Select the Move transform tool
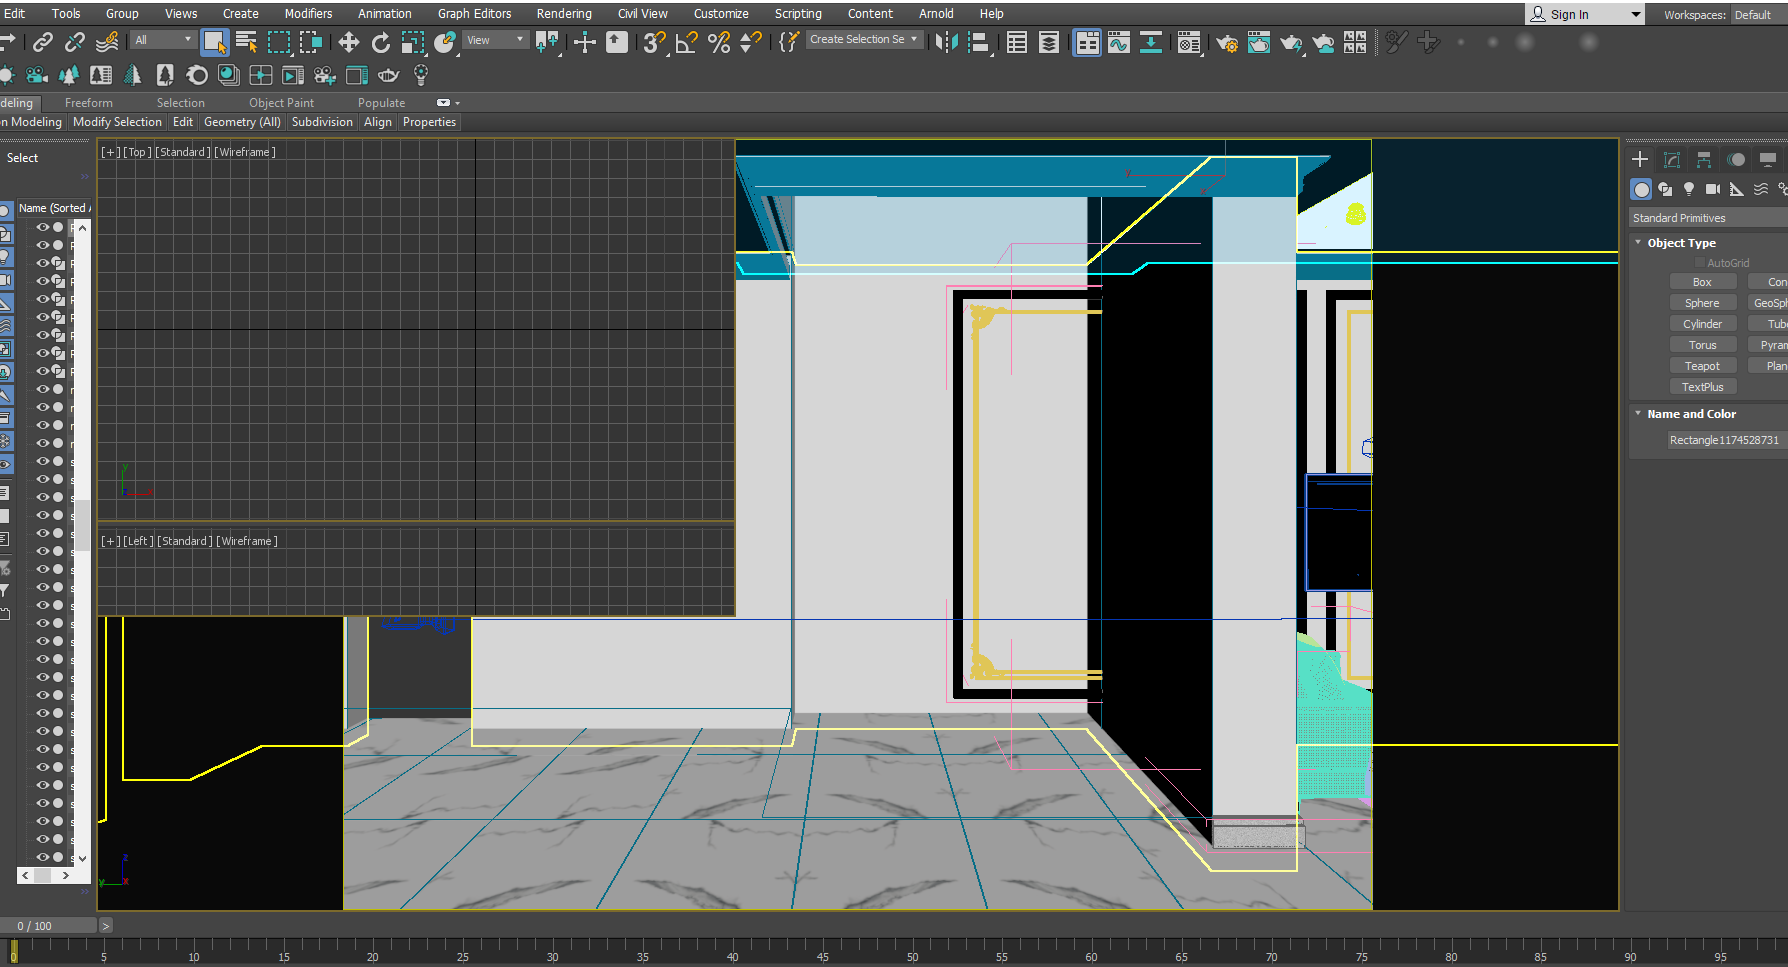 pos(348,42)
